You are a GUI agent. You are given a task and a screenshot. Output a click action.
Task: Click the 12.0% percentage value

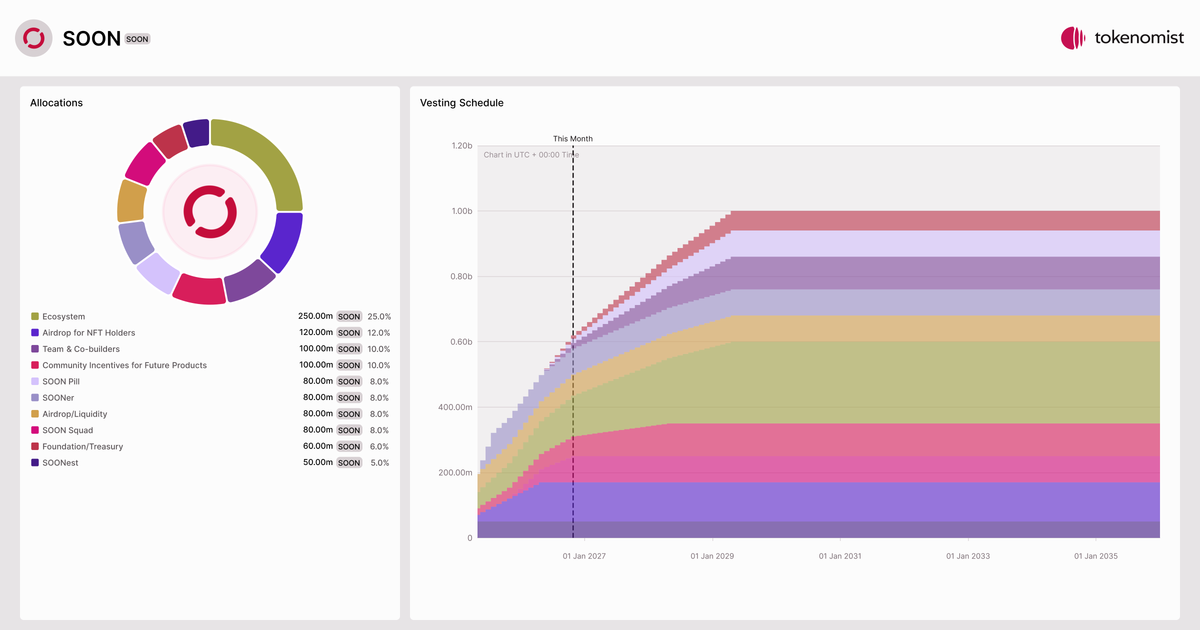(x=379, y=333)
